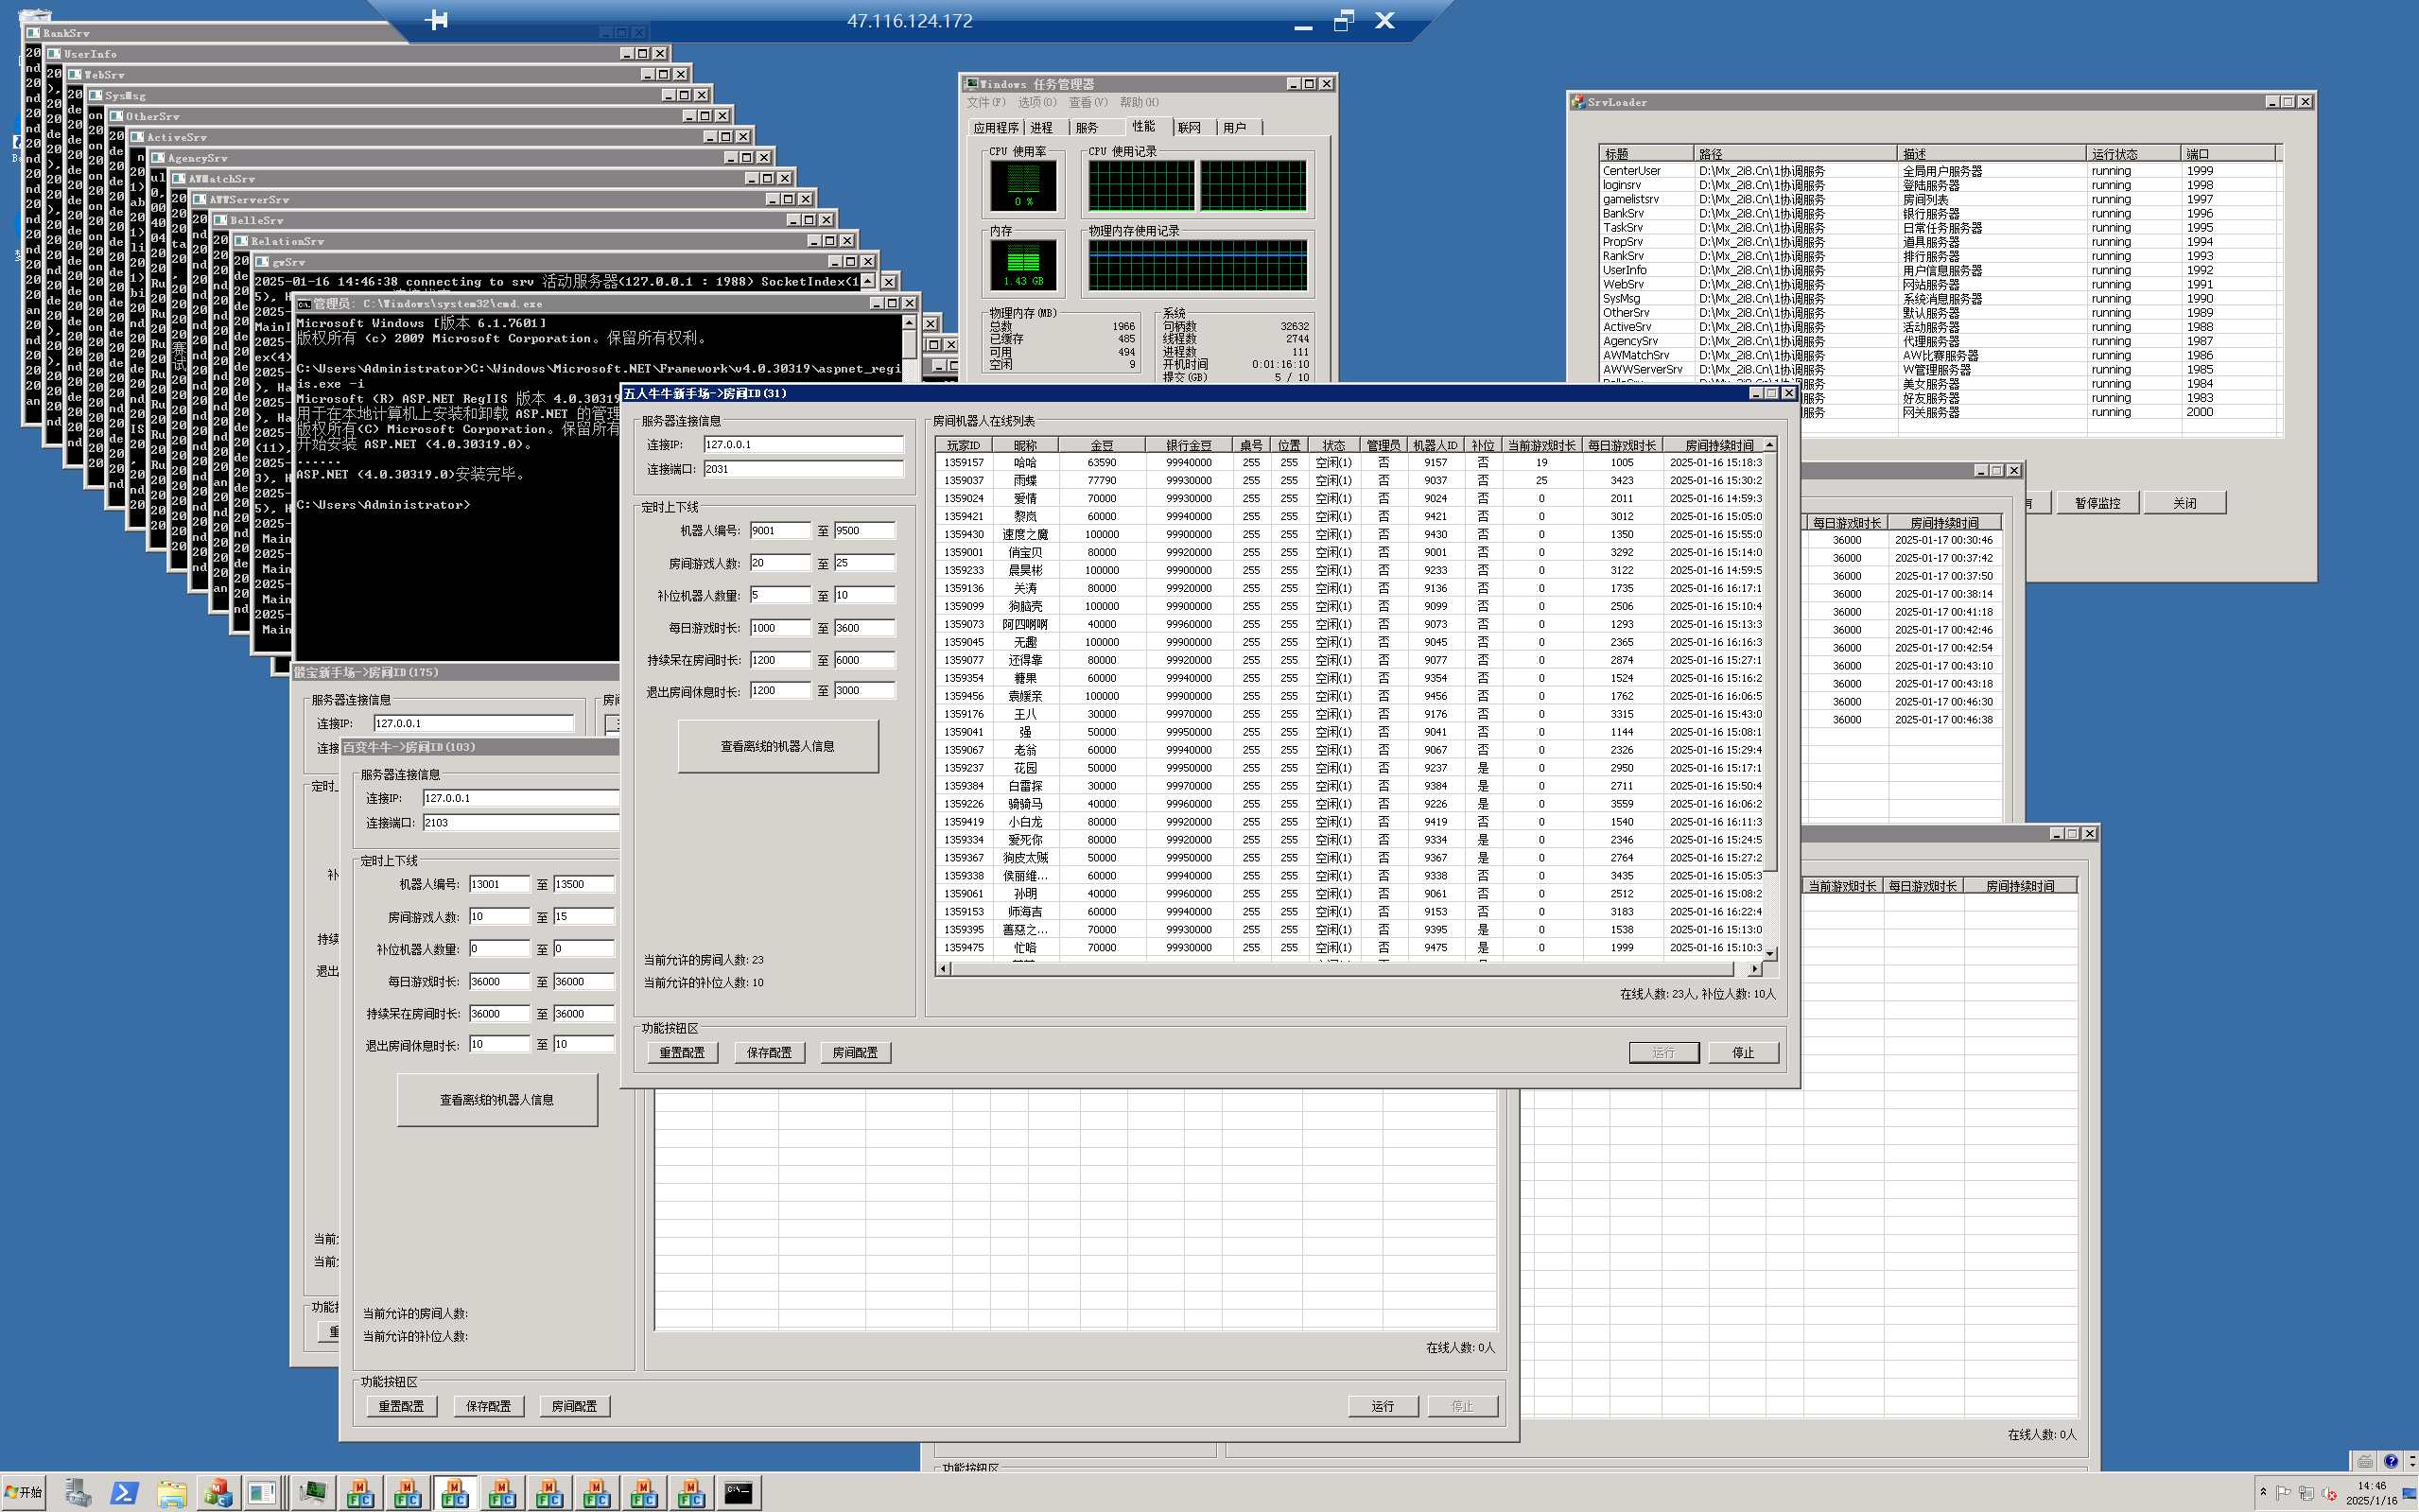Open the 选项 menu in Task Manager
Viewport: 2419px width, 1512px height.
click(x=1037, y=102)
